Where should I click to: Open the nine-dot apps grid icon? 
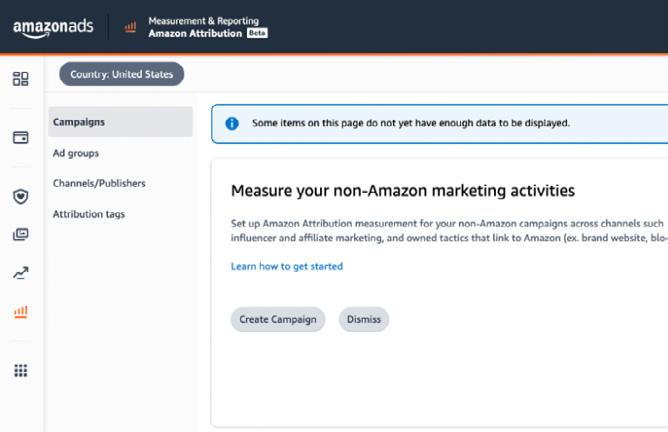tap(21, 371)
